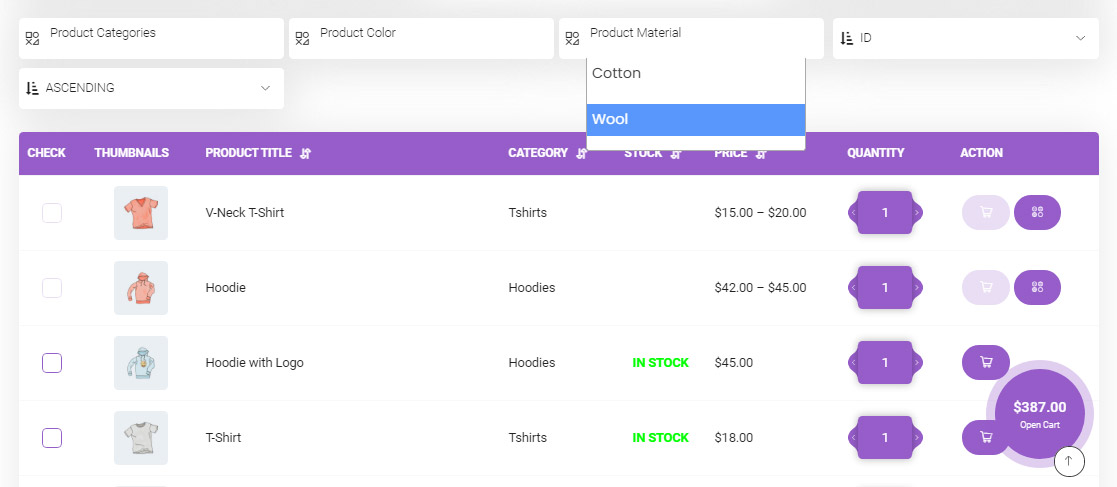1117x487 pixels.
Task: Click disabled cart icon for V-Neck T-Shirt
Action: [986, 212]
